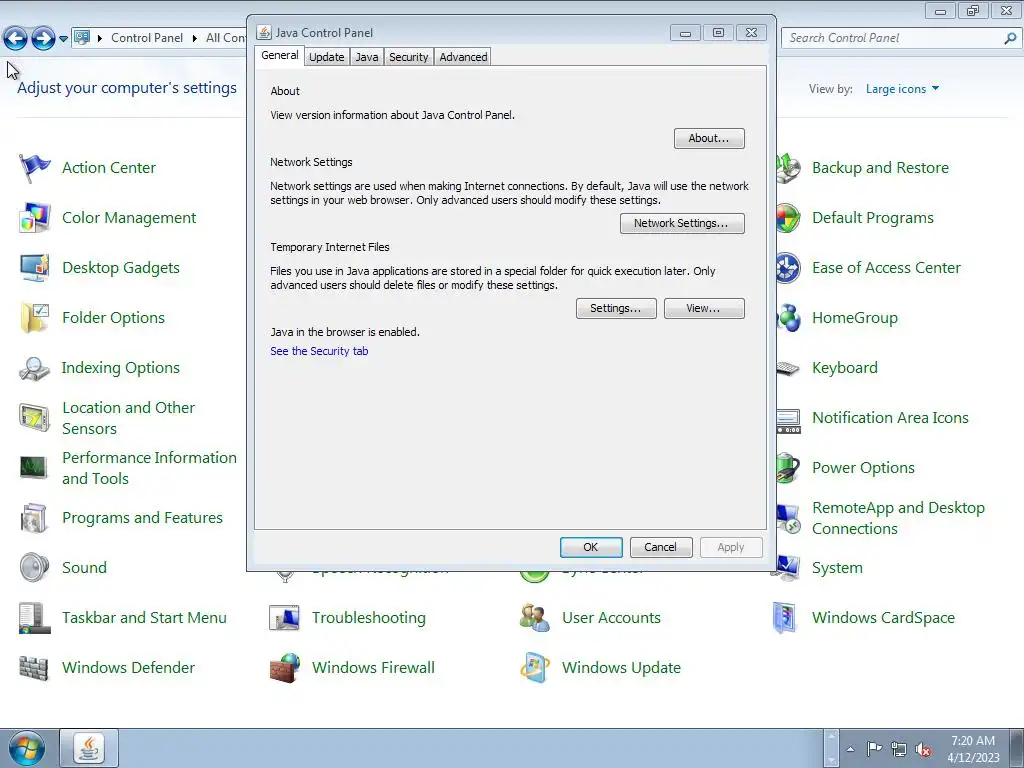Click the back navigation arrow
1024x768 pixels.
[x=15, y=39]
